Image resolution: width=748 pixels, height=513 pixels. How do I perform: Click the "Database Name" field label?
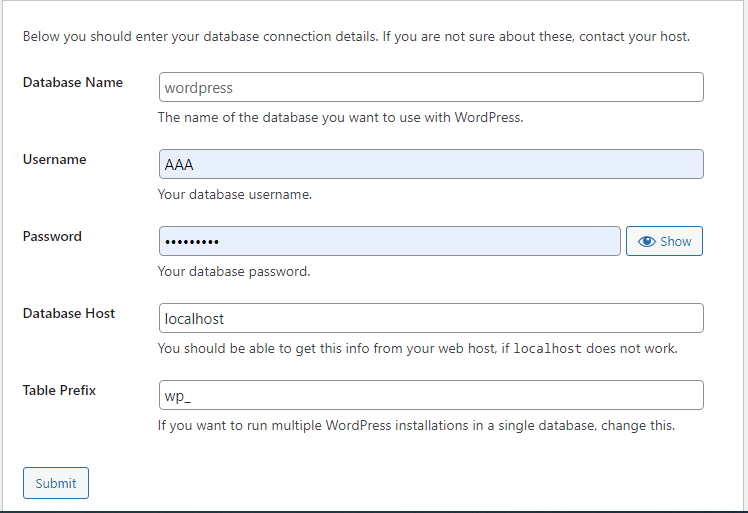point(73,82)
